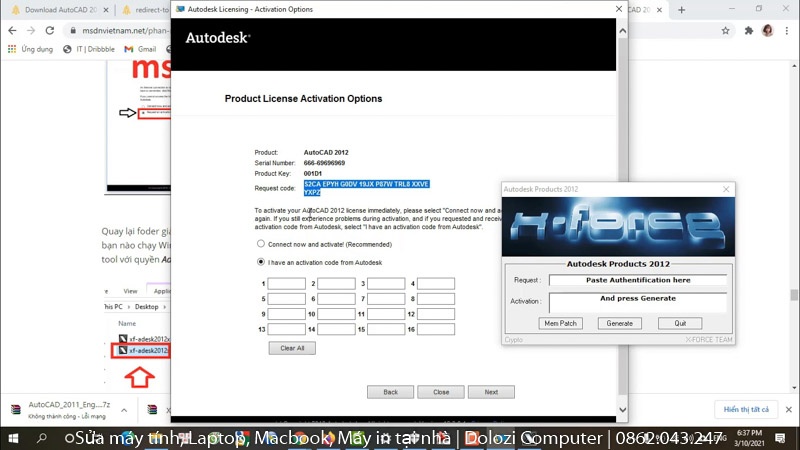Click the Chrome back navigation arrow
The image size is (800, 450).
12,31
